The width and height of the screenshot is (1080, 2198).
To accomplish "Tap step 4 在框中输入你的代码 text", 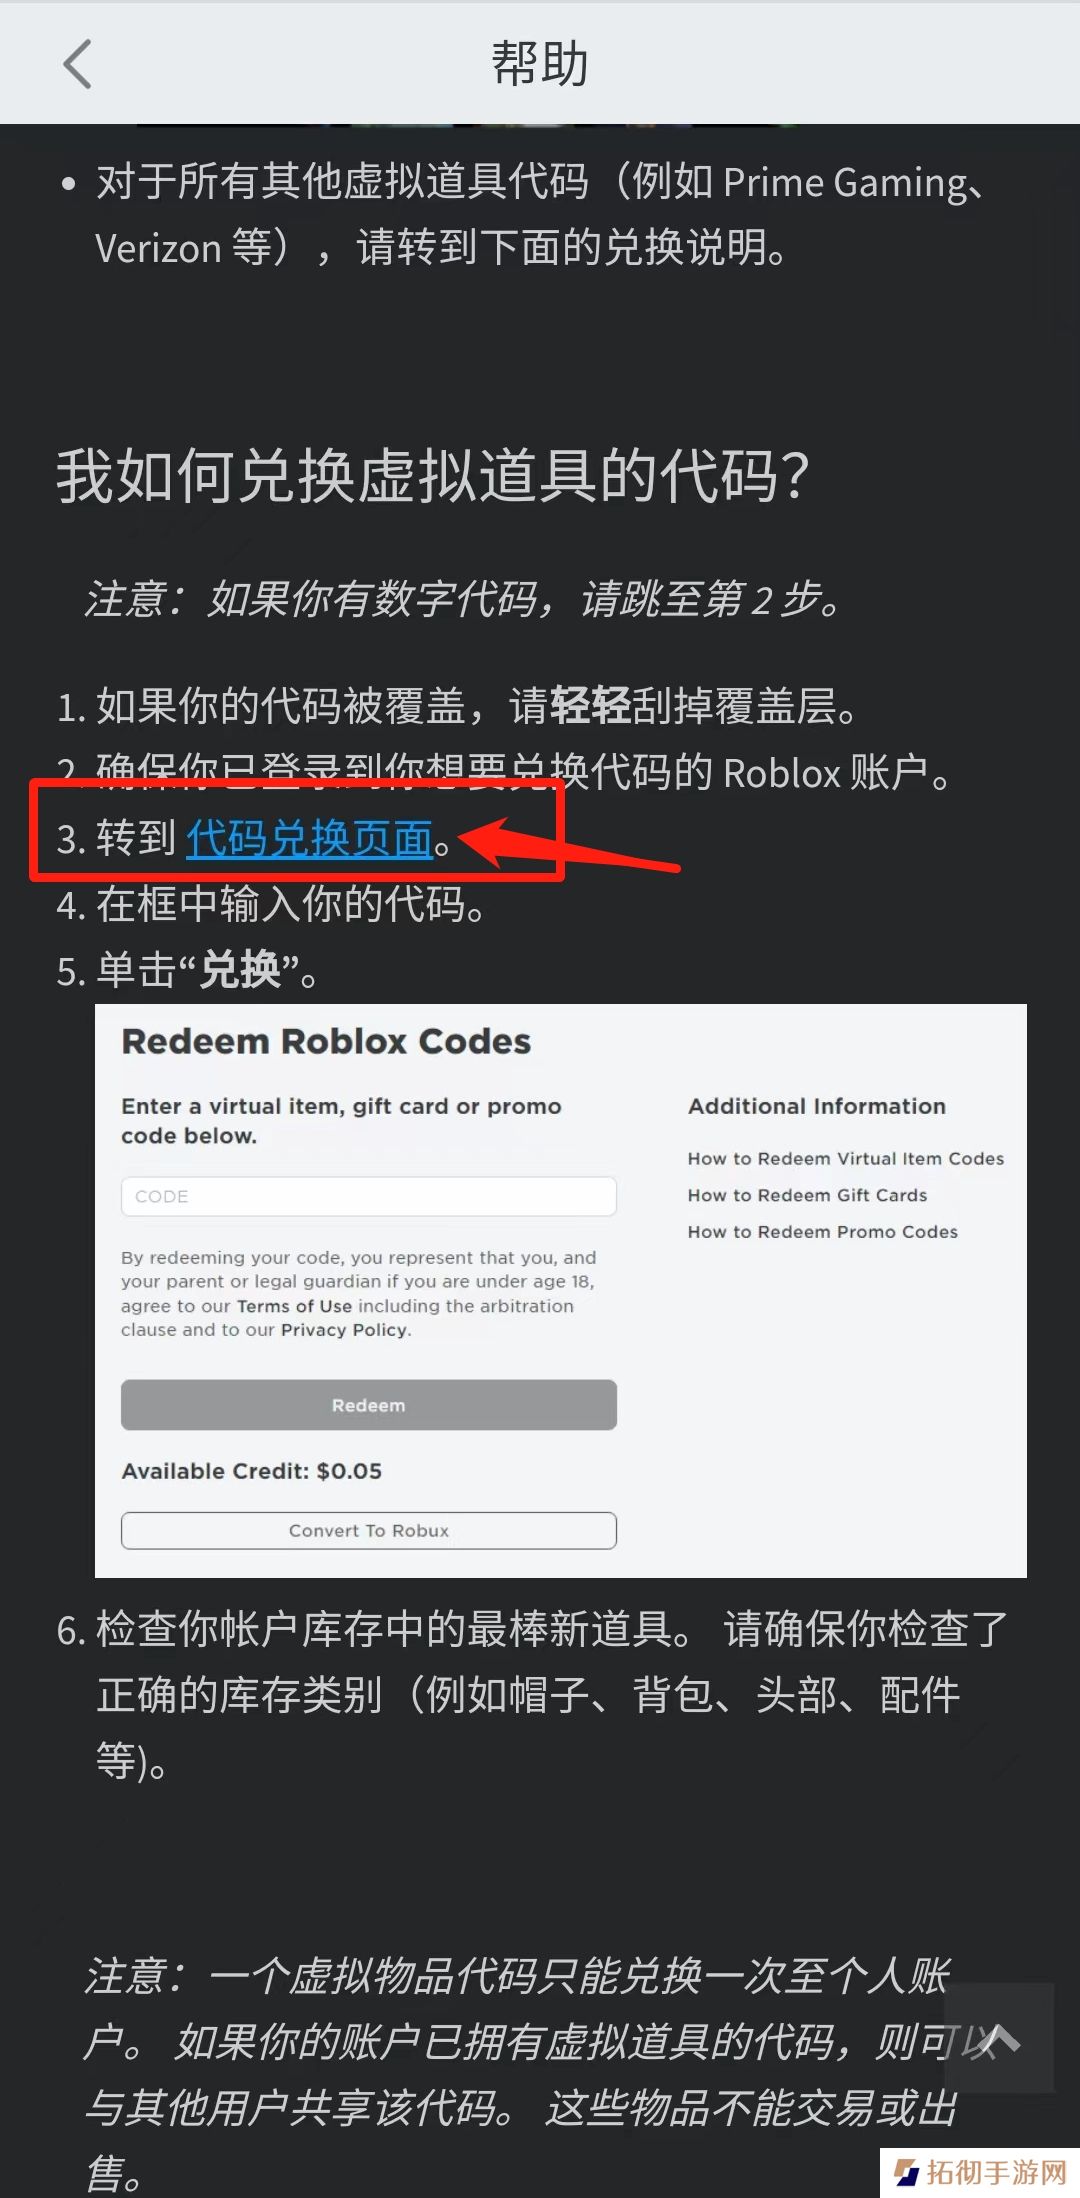I will coord(271,905).
